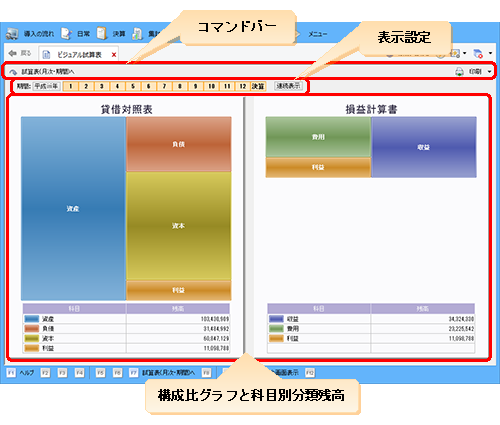This screenshot has width=500, height=425.
Task: Click the printer 印刷 icon
Action: [460, 71]
